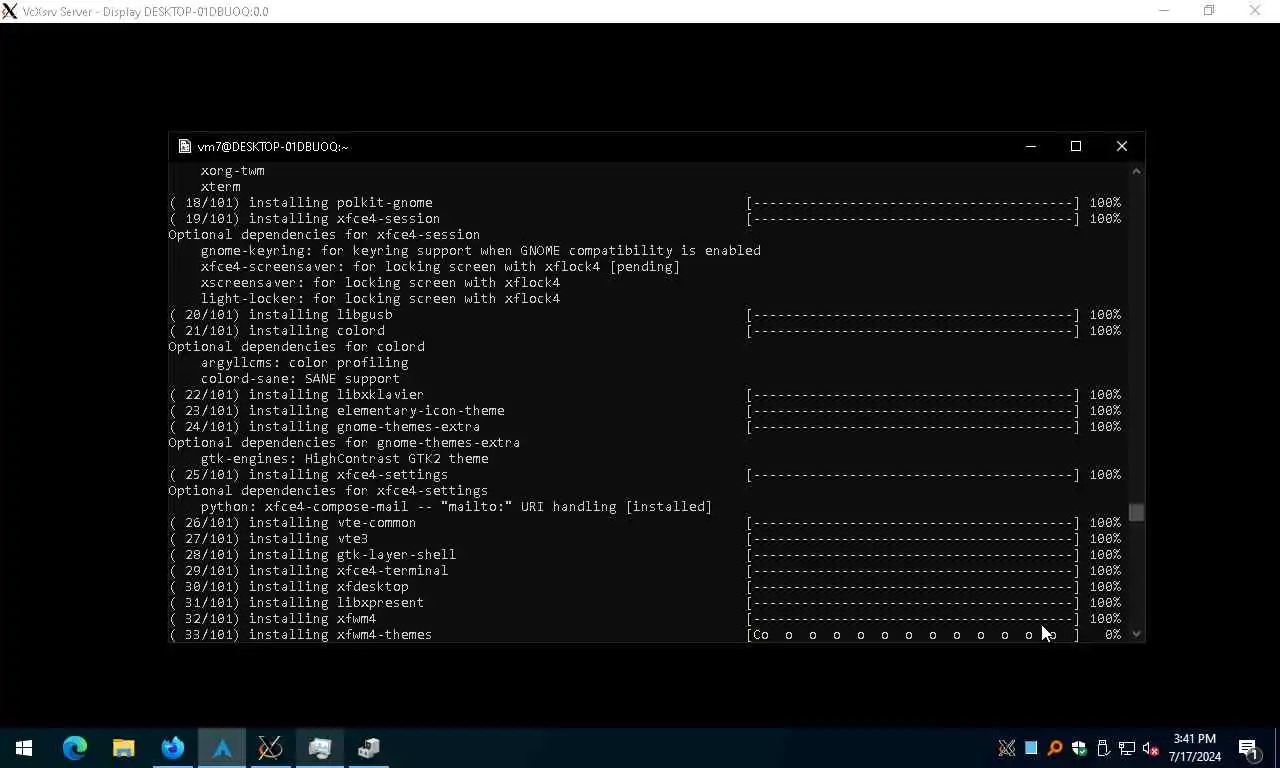This screenshot has width=1280, height=768.
Task: Open File Explorer from the taskbar
Action: 124,748
